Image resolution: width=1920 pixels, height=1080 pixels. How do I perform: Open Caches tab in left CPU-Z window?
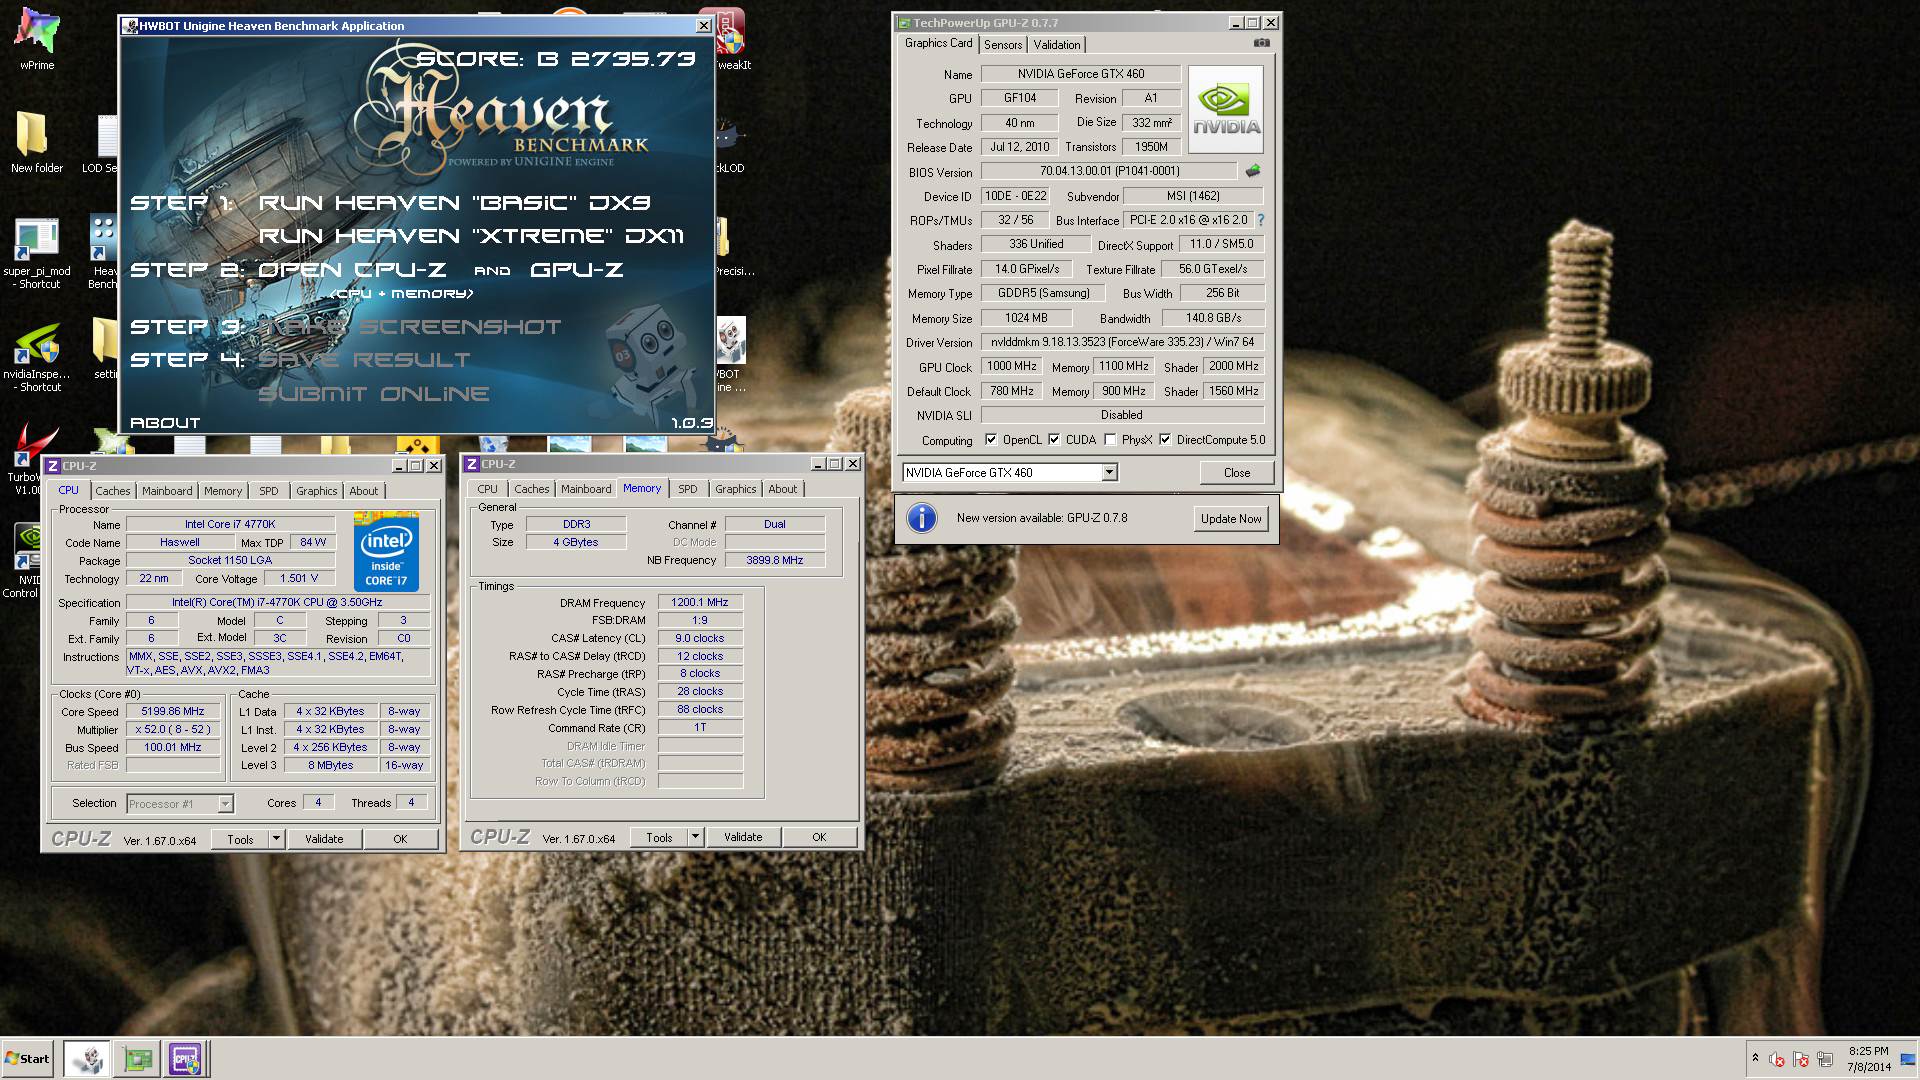pos(113,491)
